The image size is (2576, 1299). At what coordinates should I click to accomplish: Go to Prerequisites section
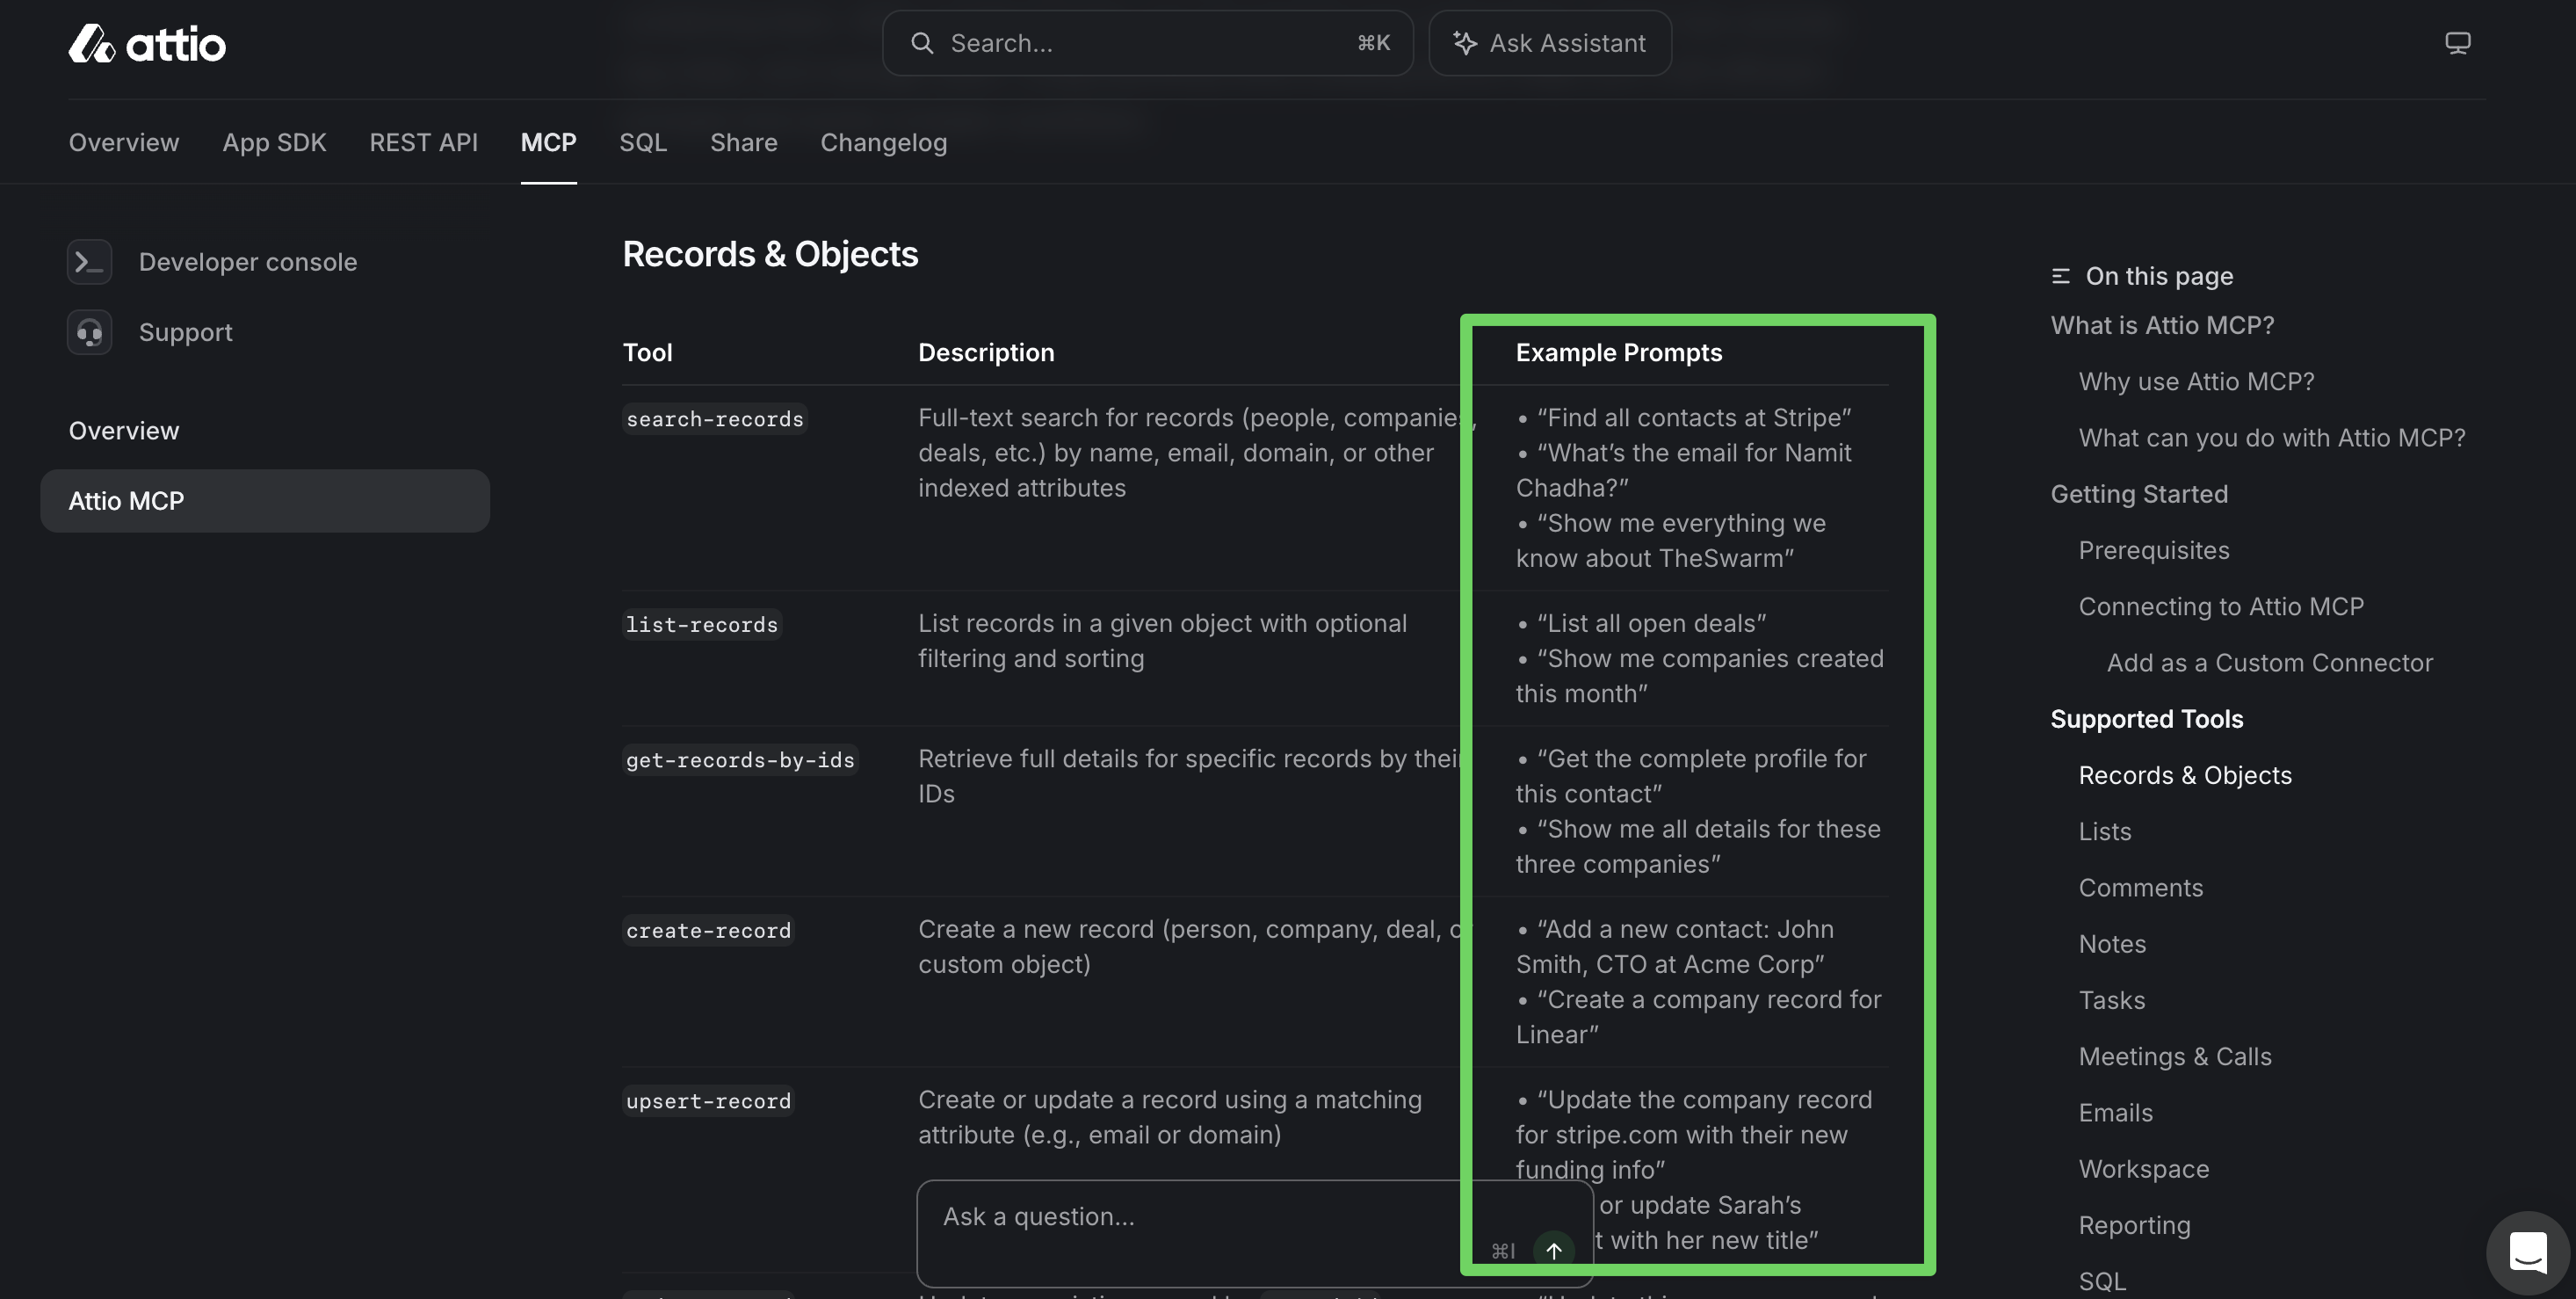[2153, 550]
